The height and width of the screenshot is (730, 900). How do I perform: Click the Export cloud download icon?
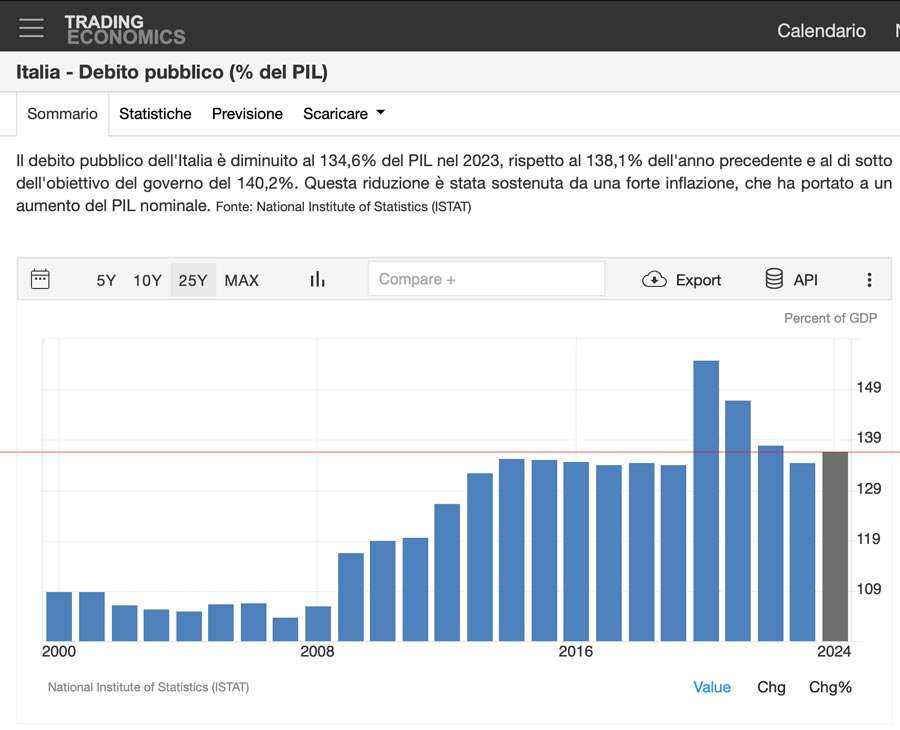654,280
